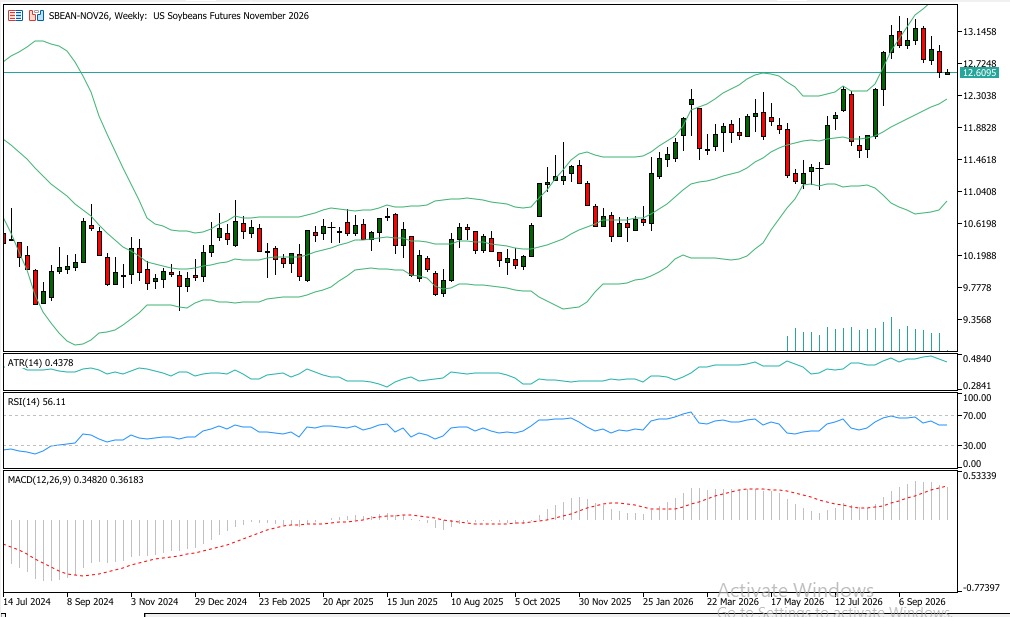Click the volume bars above ATR panel
1010x617 pixels.
[x=863, y=334]
